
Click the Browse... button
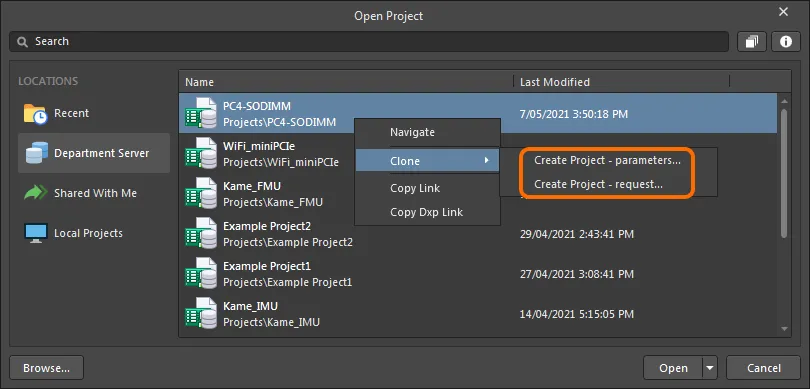point(46,368)
